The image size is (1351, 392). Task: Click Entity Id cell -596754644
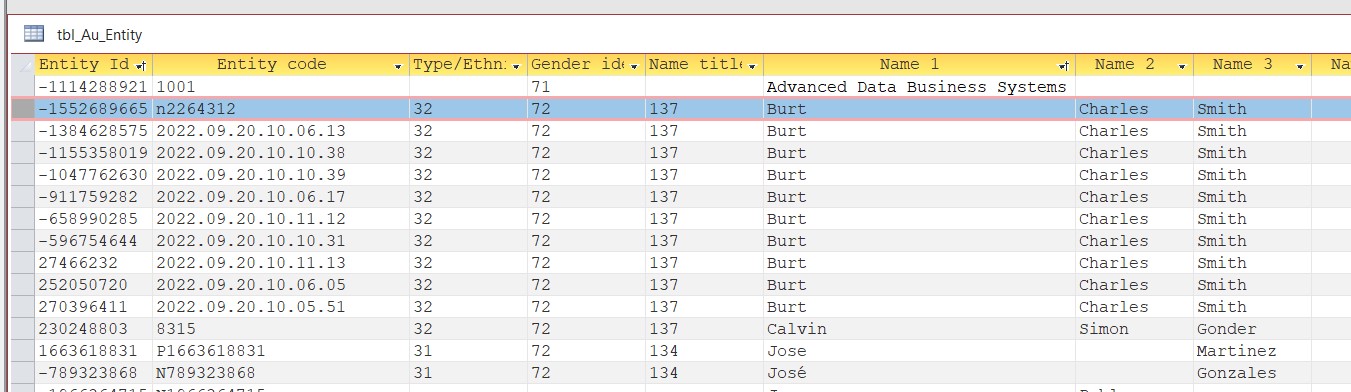(x=93, y=241)
